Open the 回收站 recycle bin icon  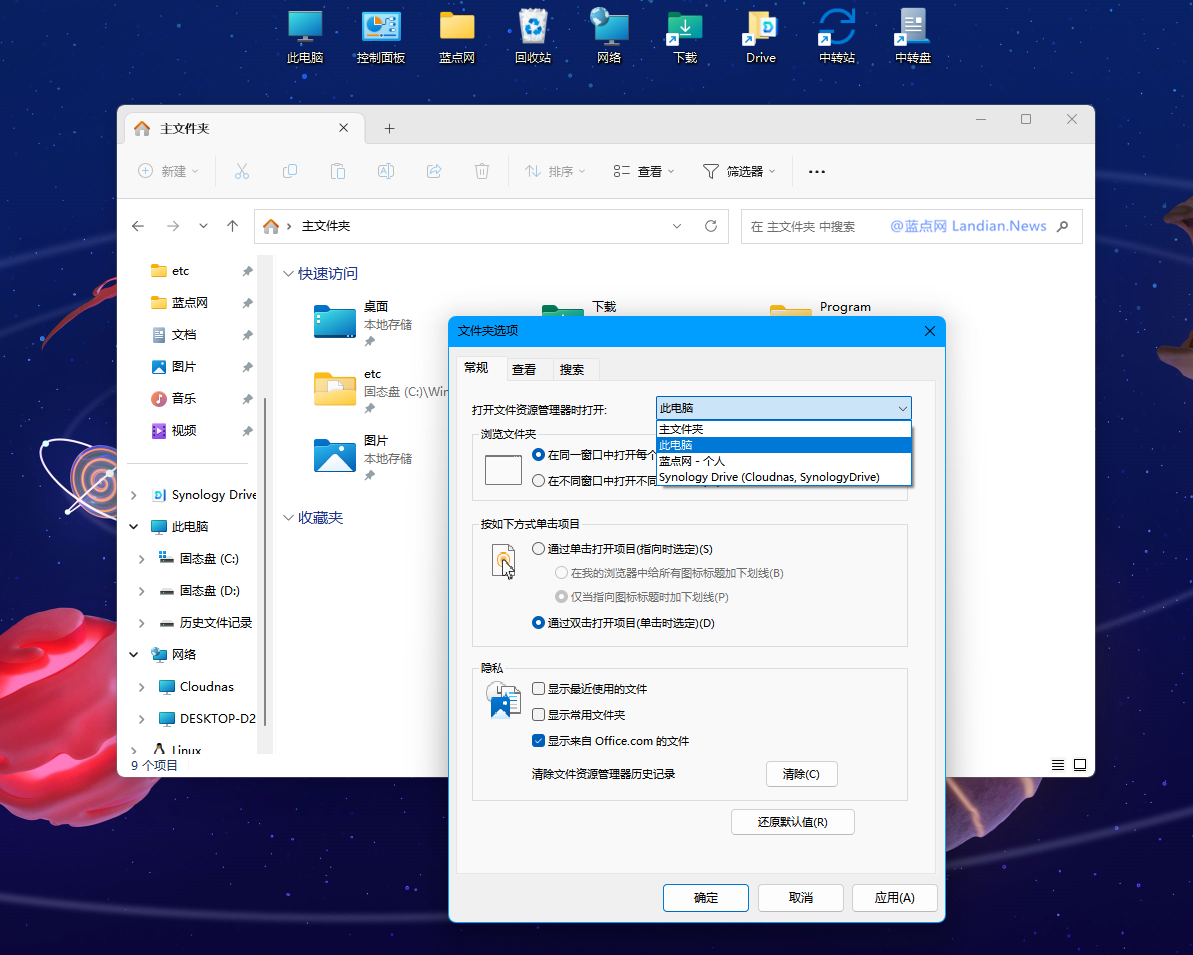tap(533, 36)
